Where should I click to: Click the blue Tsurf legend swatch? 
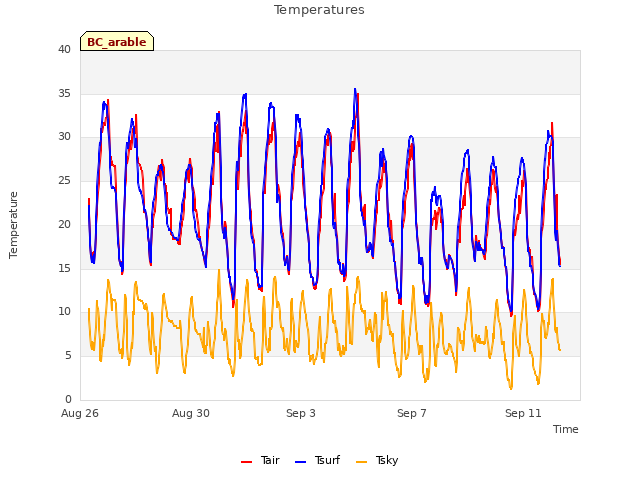pyautogui.click(x=300, y=462)
